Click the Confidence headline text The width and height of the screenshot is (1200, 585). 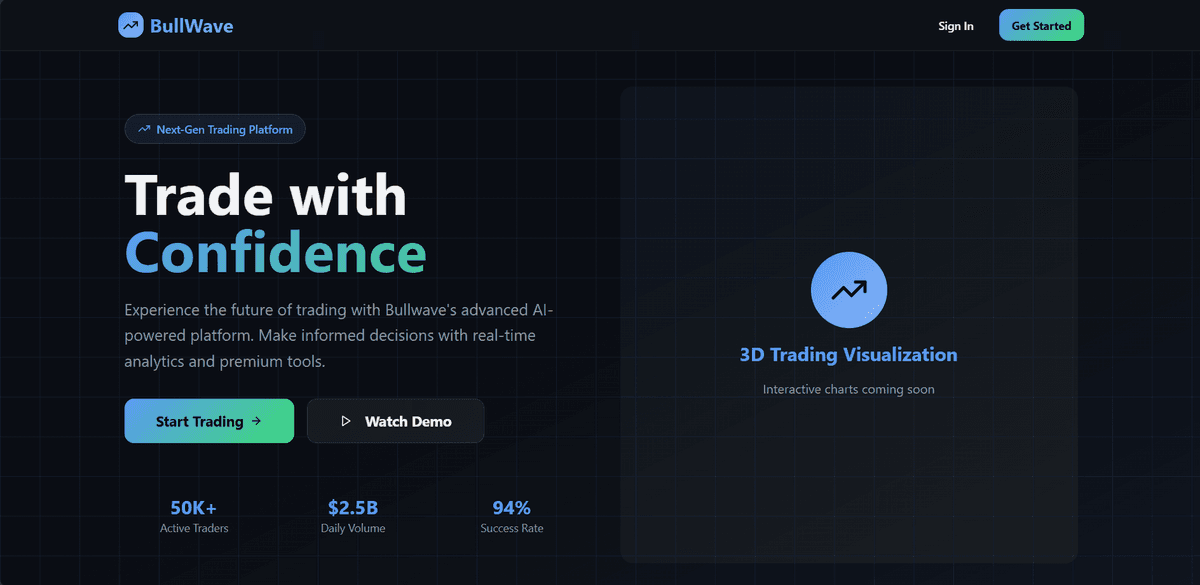[x=274, y=252]
